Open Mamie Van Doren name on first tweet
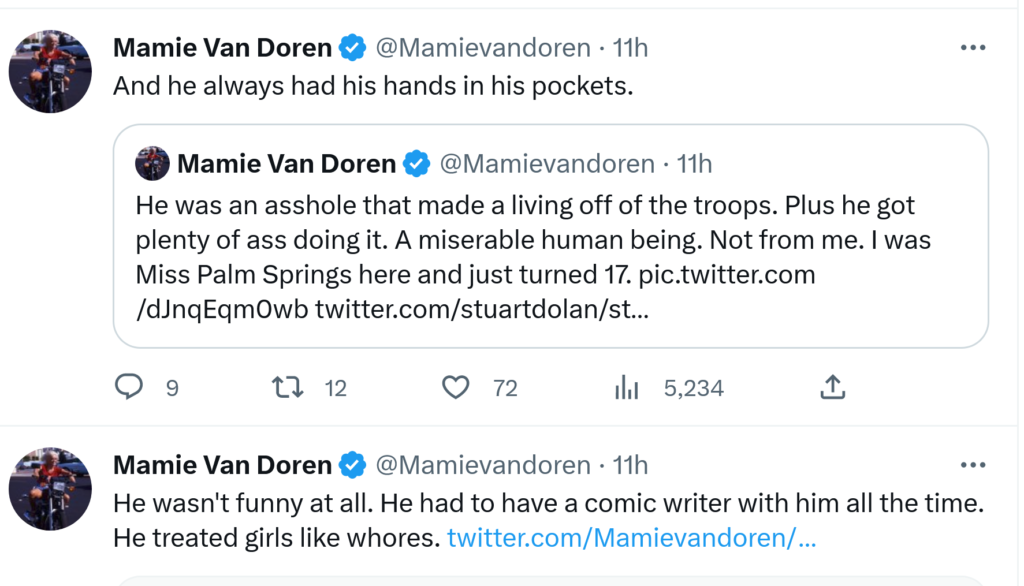 click(222, 47)
